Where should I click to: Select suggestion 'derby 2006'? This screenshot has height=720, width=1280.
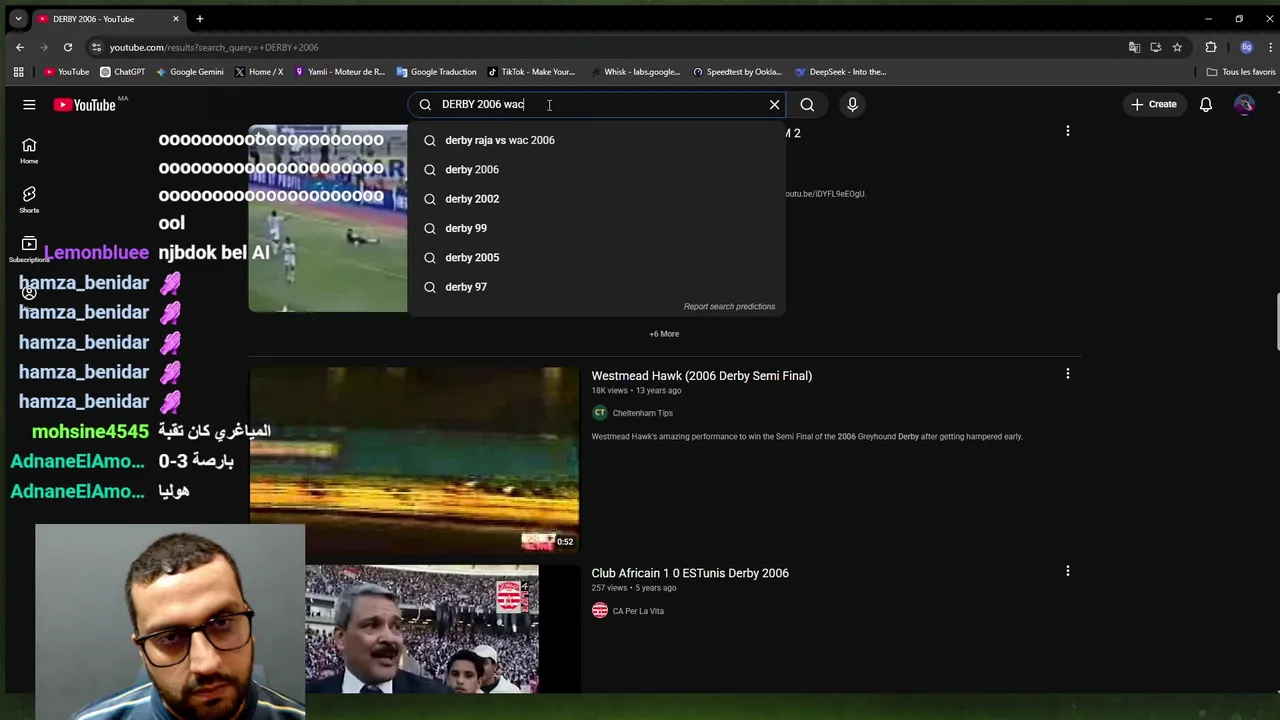[x=597, y=169]
